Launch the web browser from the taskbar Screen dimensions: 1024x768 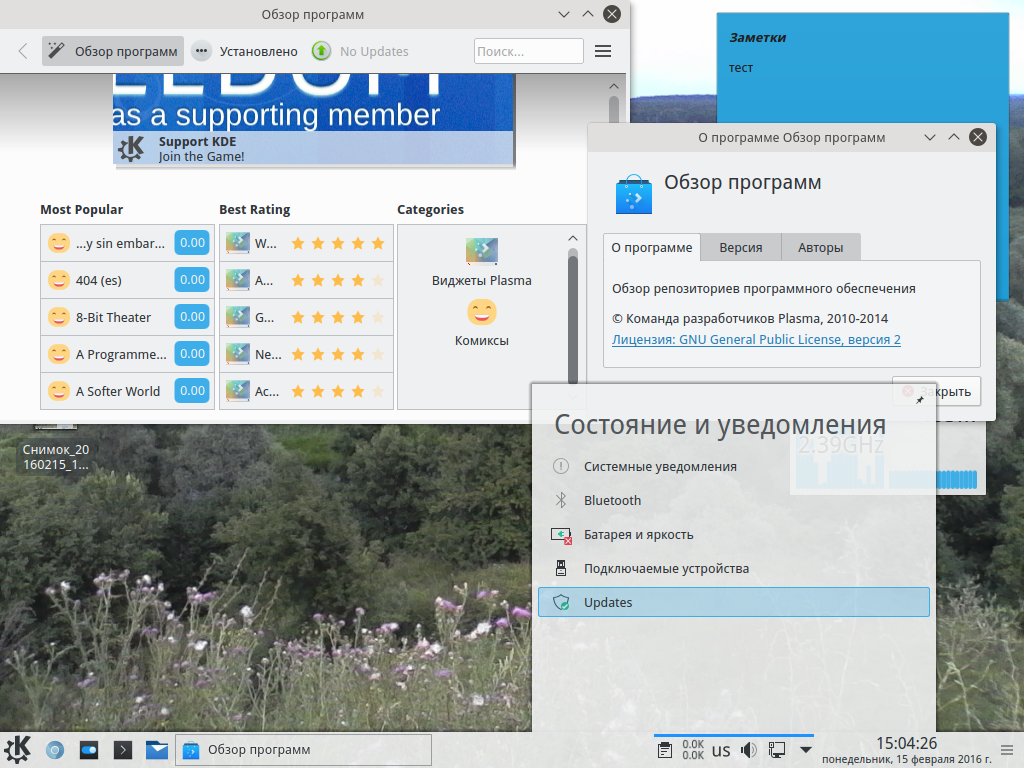(55, 750)
